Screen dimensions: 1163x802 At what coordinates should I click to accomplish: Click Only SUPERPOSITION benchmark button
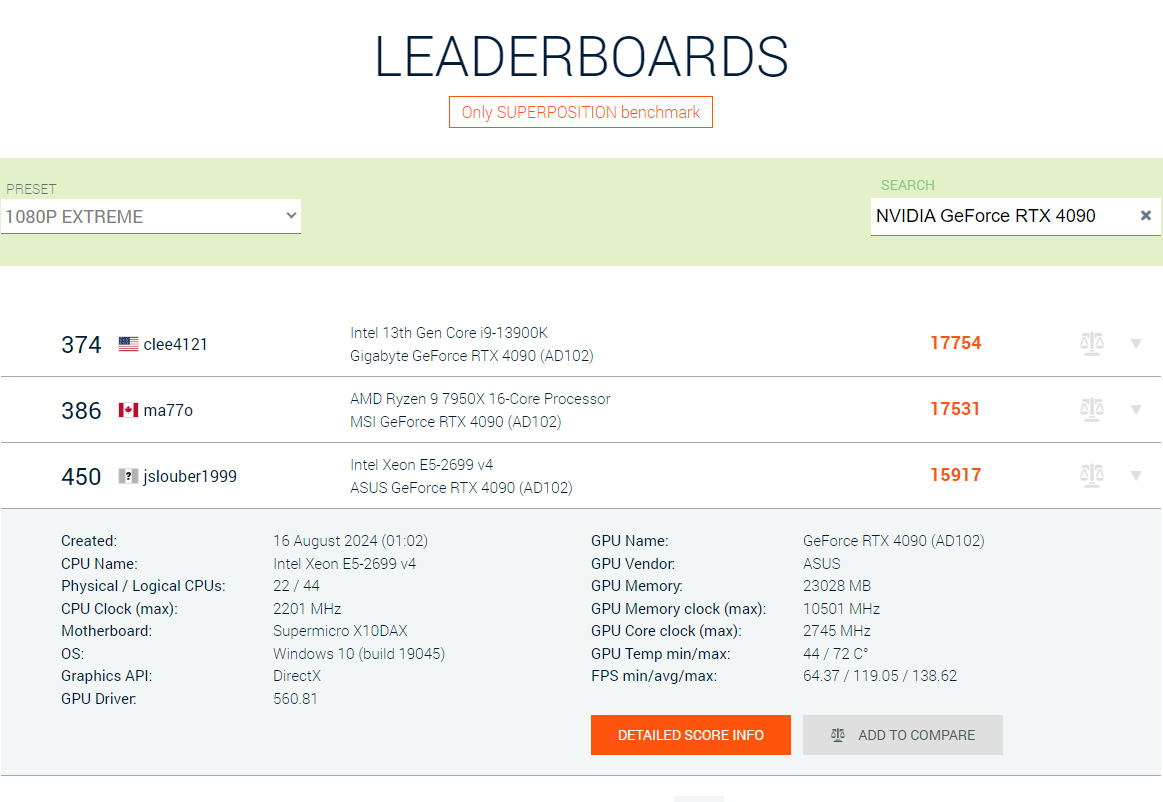point(581,112)
